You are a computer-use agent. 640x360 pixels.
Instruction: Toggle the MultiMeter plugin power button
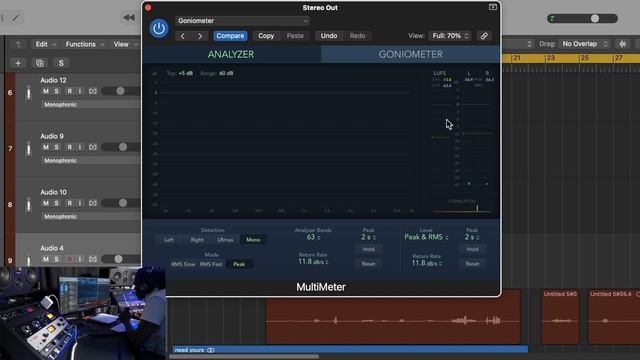point(159,29)
